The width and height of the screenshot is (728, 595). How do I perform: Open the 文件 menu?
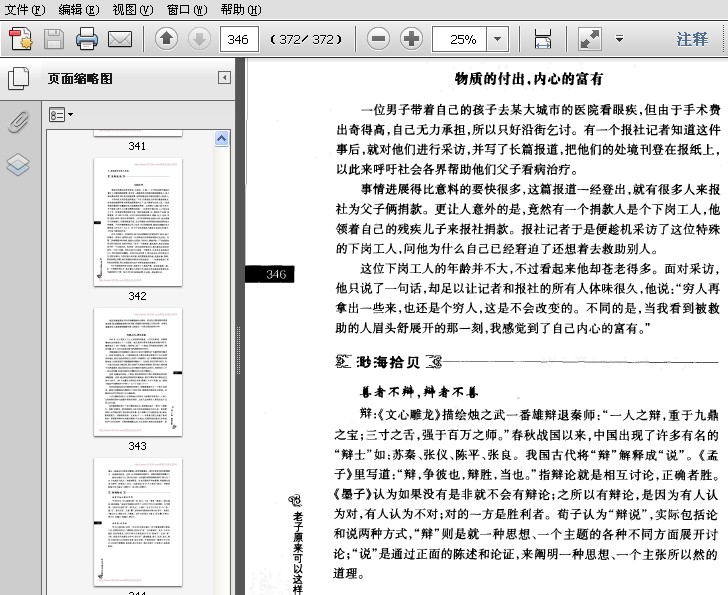(25, 9)
